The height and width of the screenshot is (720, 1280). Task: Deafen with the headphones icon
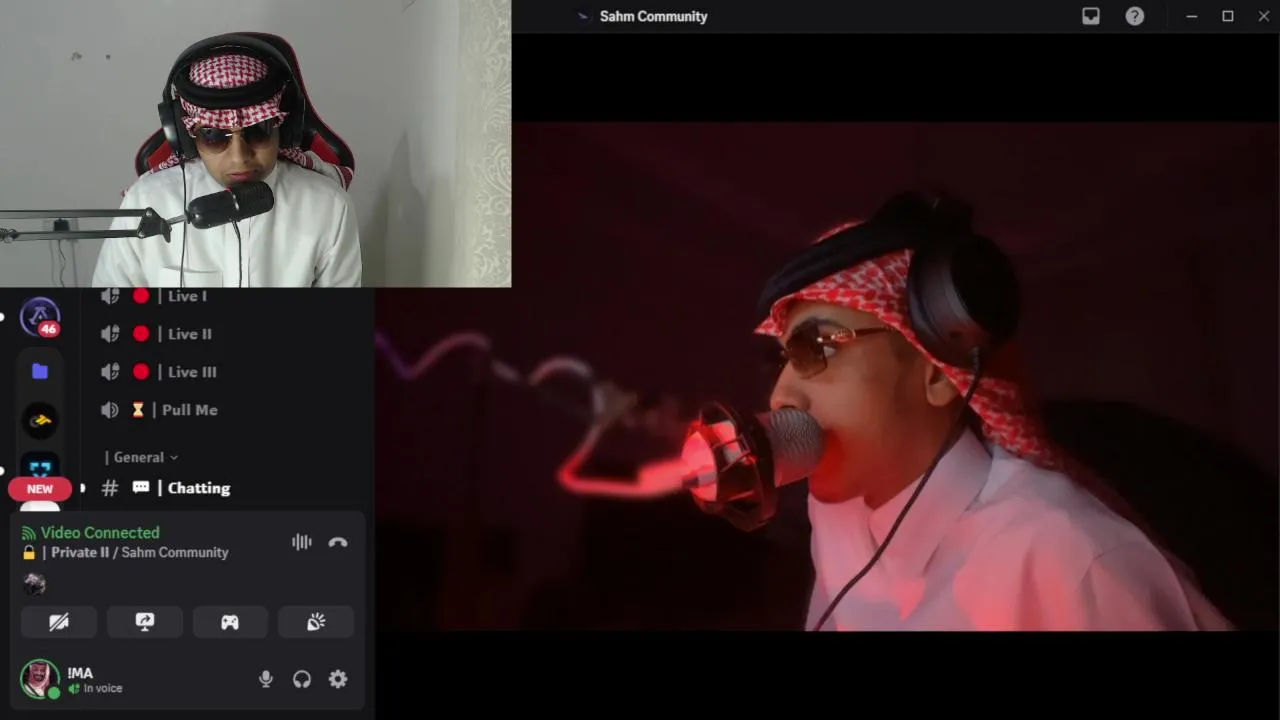click(302, 679)
